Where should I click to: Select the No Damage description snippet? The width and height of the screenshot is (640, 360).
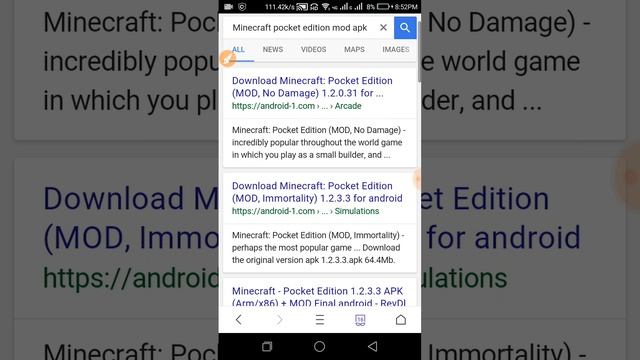(x=319, y=142)
